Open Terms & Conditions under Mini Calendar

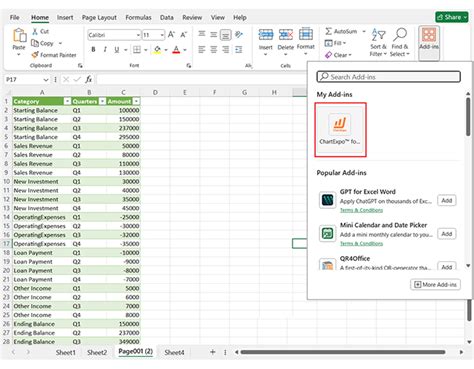[x=361, y=243]
